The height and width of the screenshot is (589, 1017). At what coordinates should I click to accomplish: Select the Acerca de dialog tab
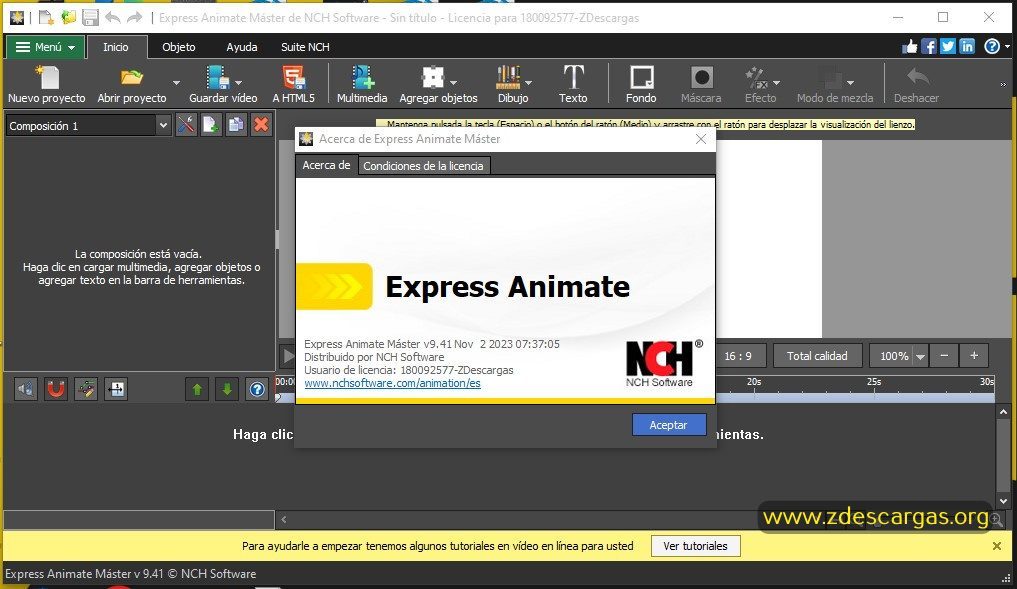pos(326,165)
